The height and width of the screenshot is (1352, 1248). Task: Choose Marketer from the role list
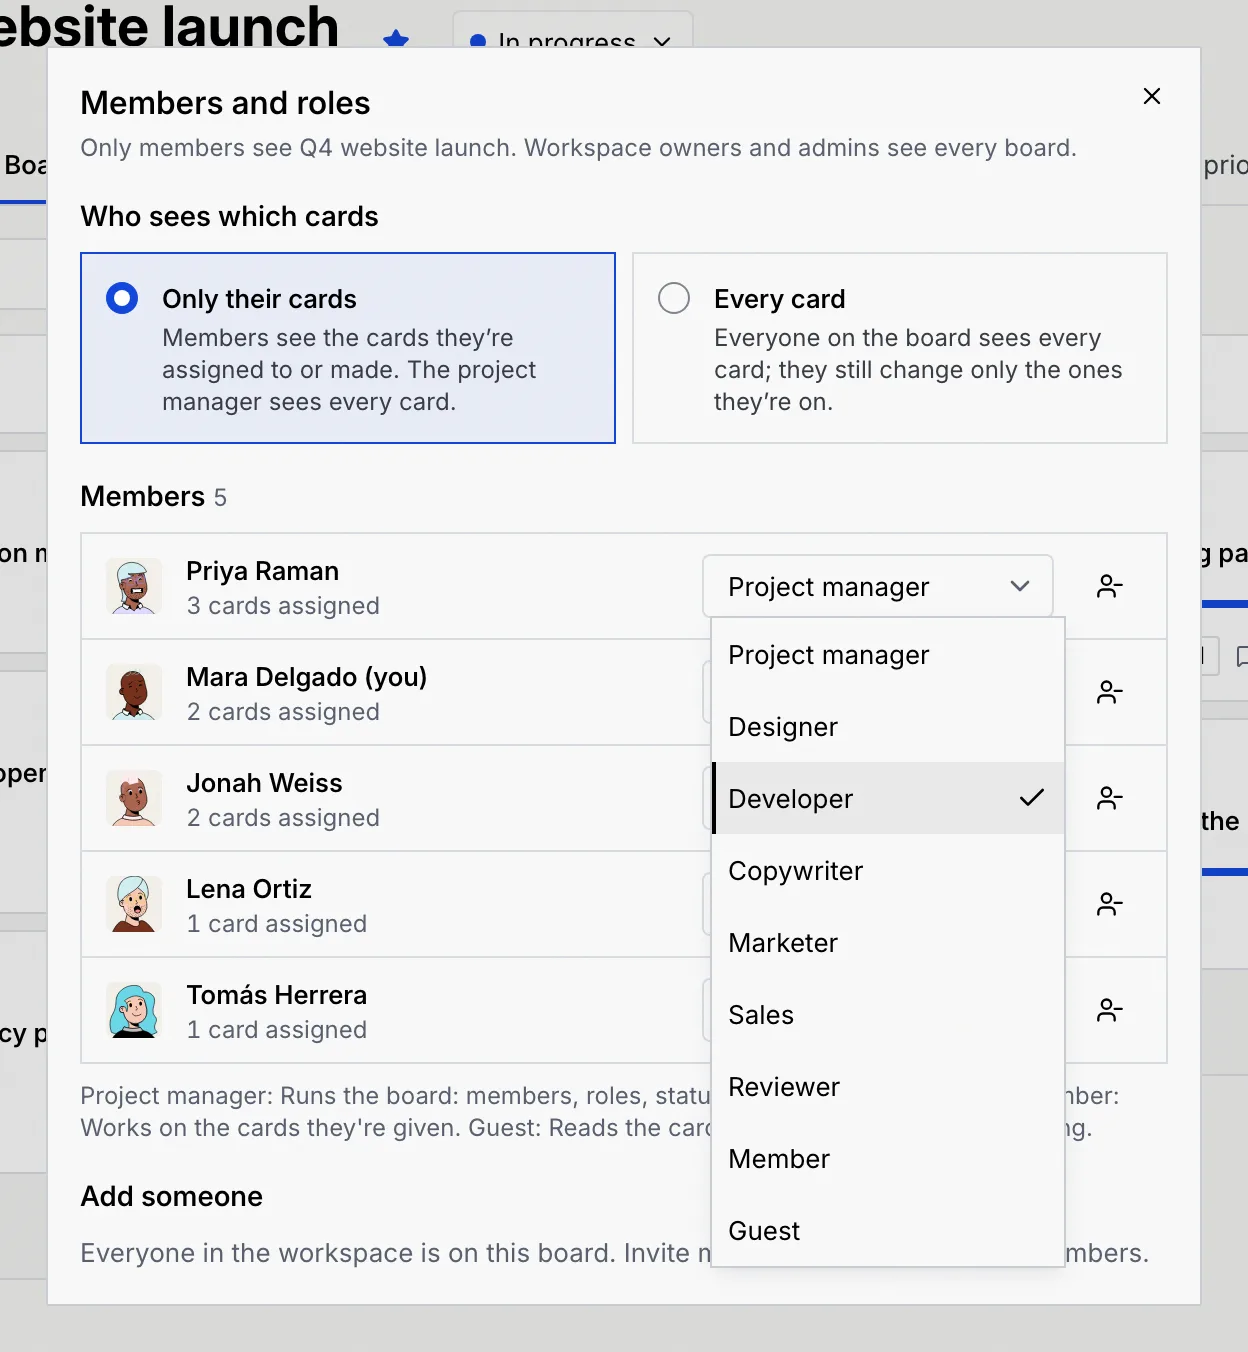tap(888, 943)
